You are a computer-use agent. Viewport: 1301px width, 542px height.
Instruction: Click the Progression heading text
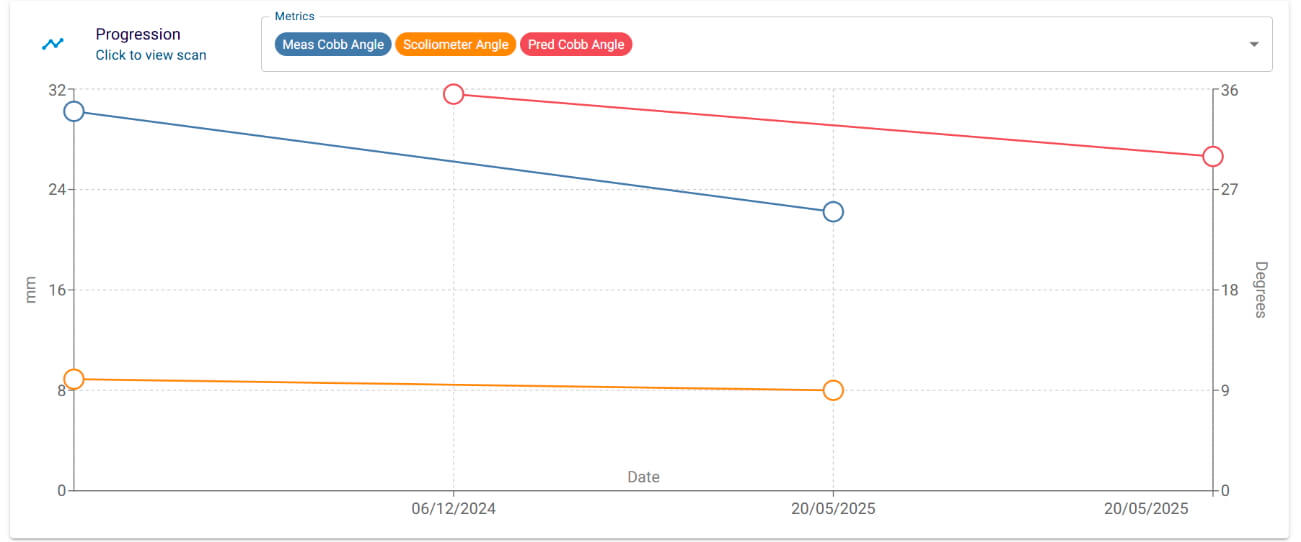[138, 35]
